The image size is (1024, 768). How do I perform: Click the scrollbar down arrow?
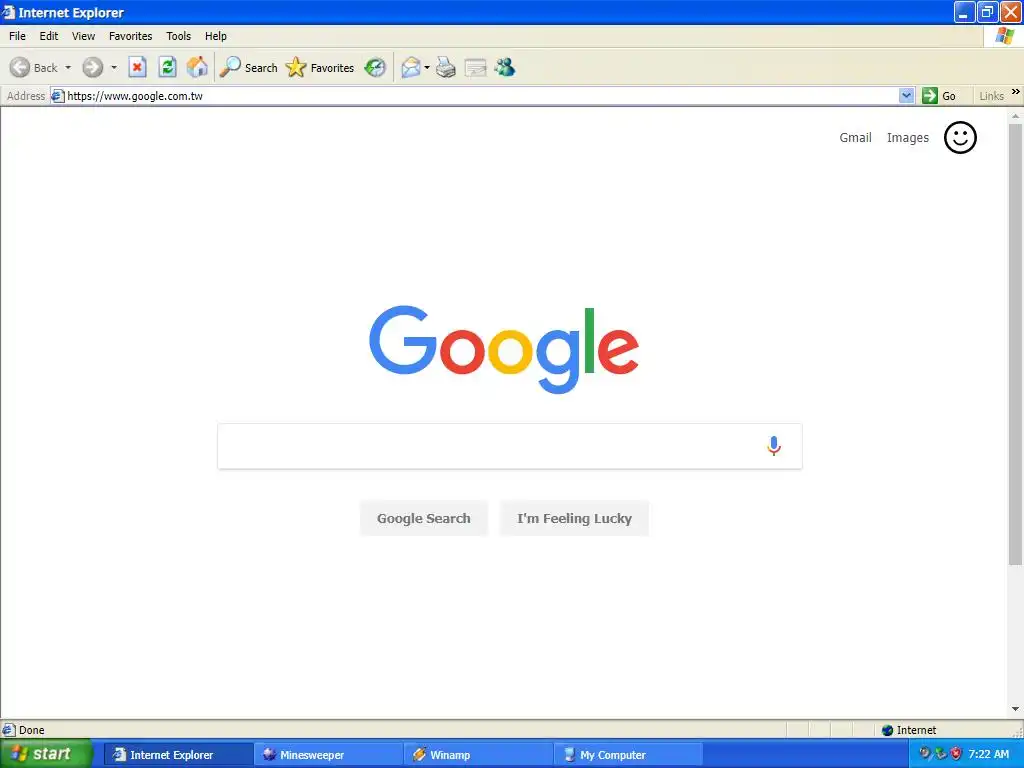click(1015, 709)
